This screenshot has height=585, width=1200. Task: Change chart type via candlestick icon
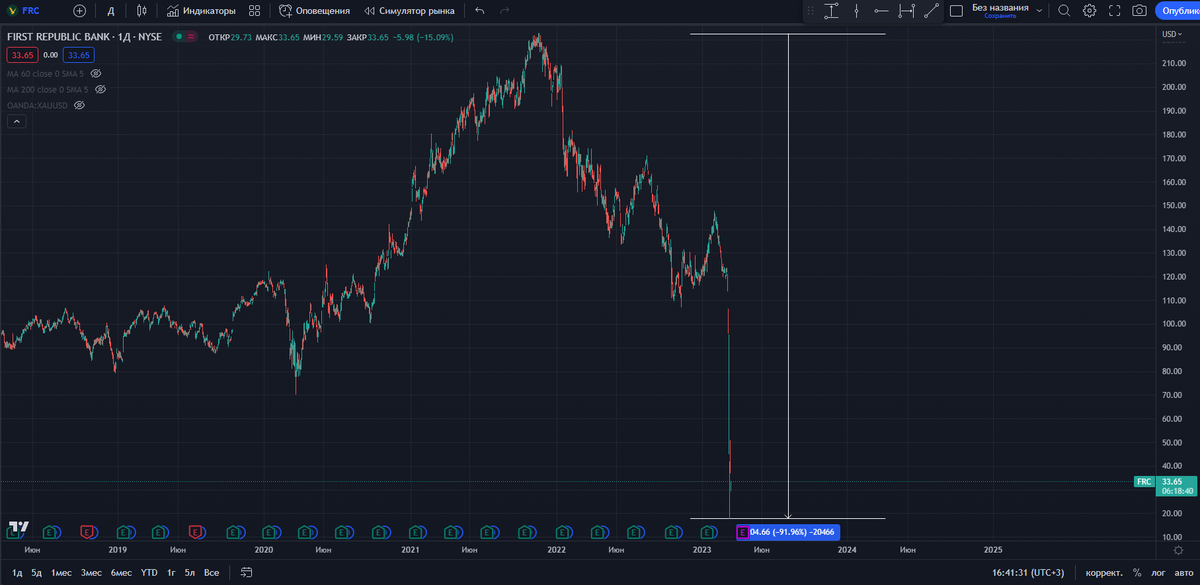[142, 11]
